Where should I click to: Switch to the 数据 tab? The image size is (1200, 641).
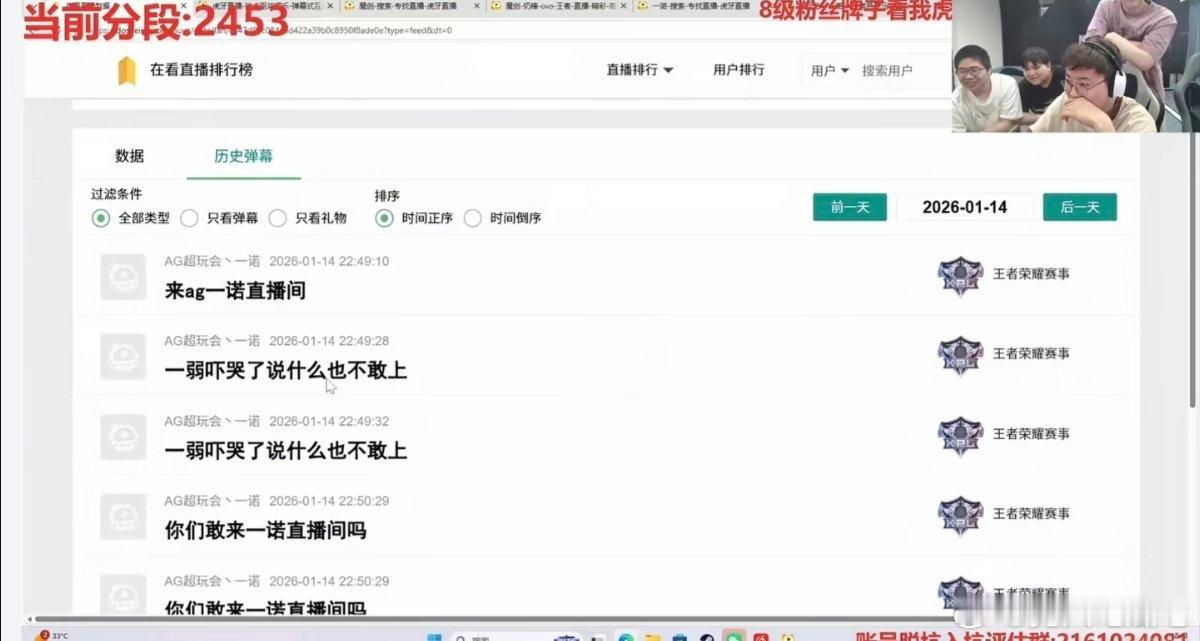(x=130, y=156)
